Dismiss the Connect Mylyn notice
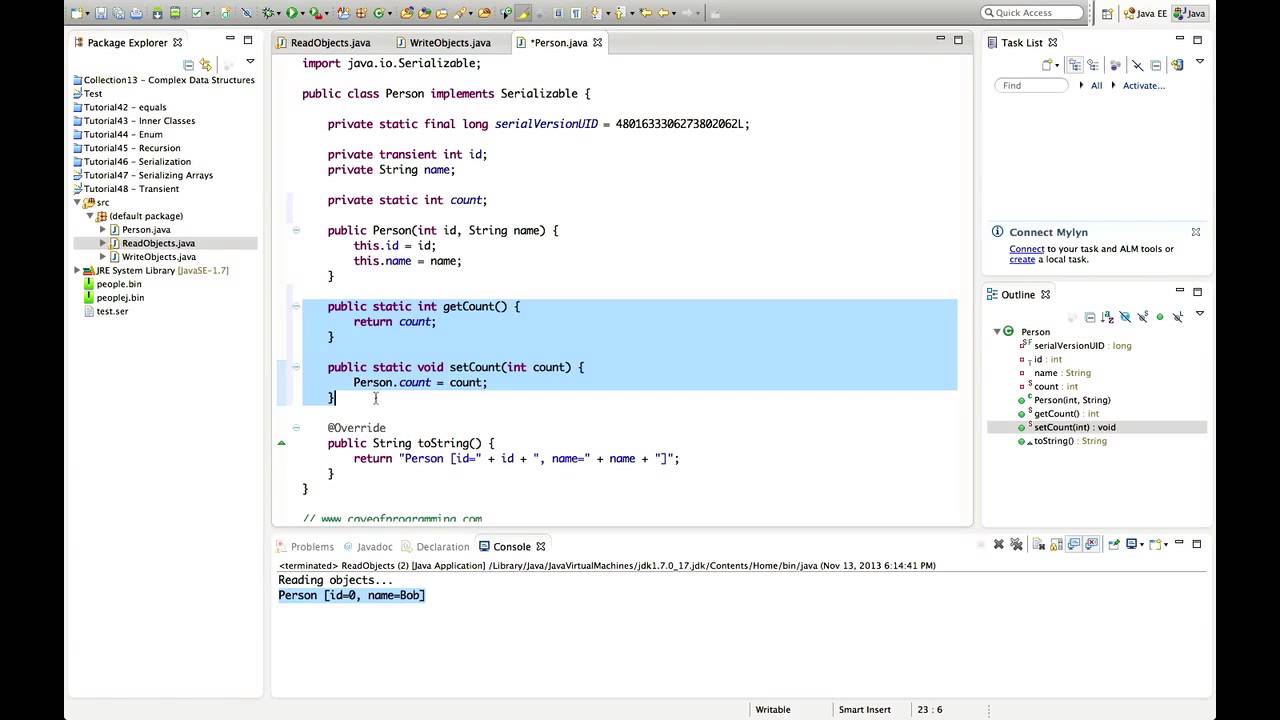The width and height of the screenshot is (1280, 720). tap(1196, 232)
